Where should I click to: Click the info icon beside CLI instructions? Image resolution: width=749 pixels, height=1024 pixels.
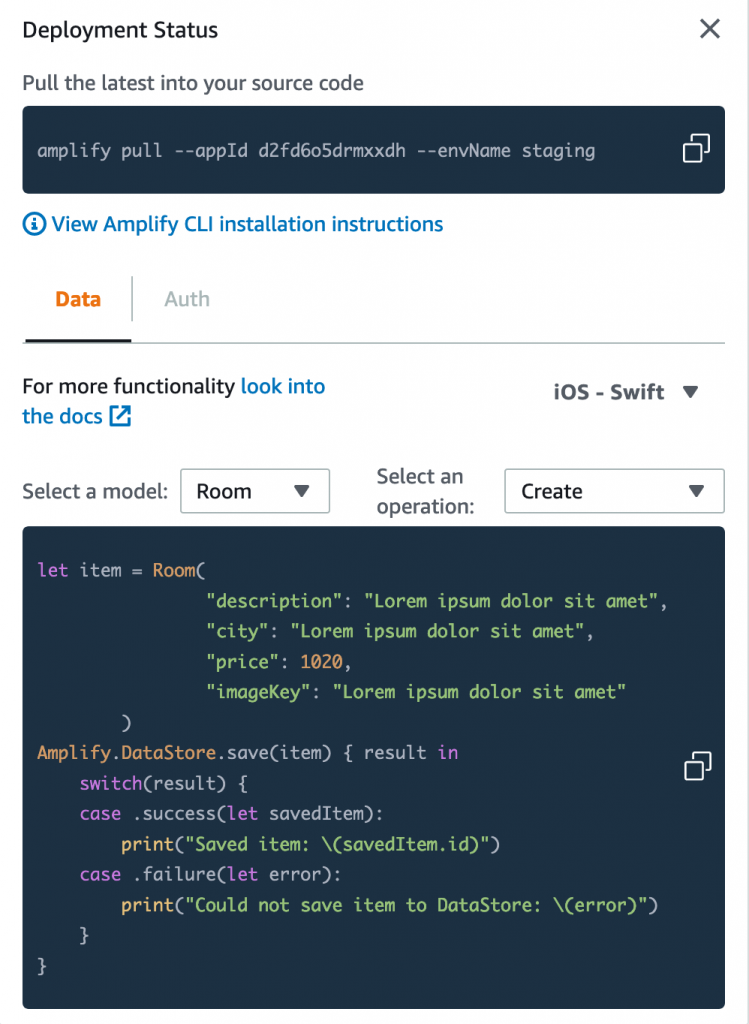(x=34, y=224)
